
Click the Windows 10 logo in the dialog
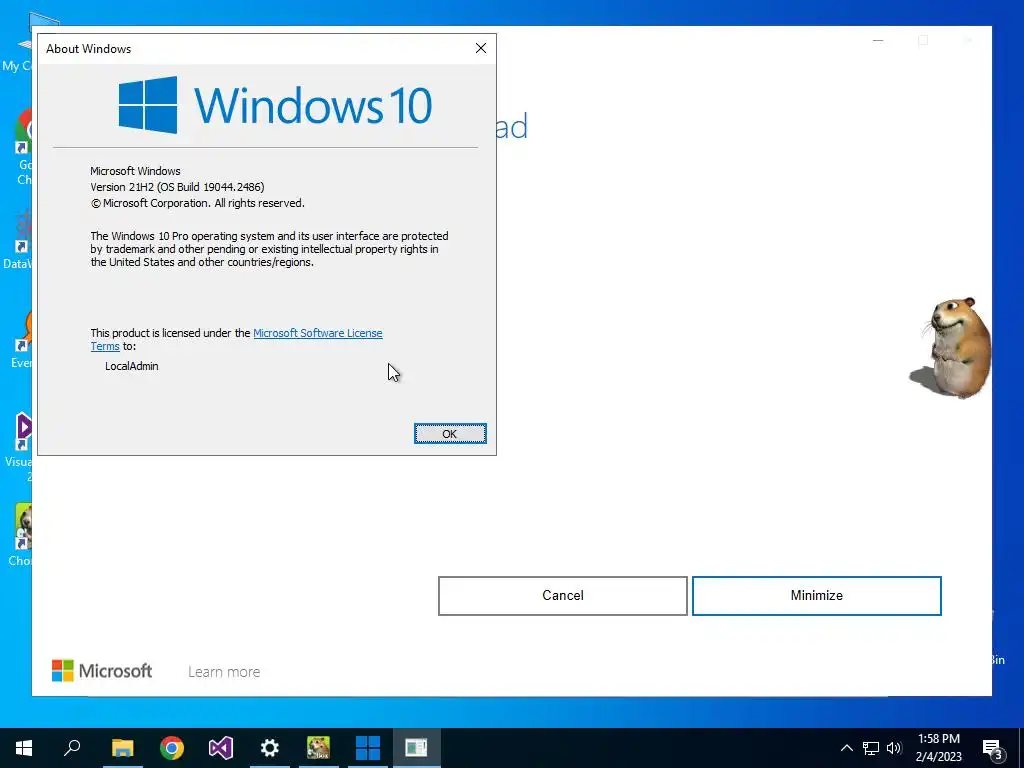275,104
